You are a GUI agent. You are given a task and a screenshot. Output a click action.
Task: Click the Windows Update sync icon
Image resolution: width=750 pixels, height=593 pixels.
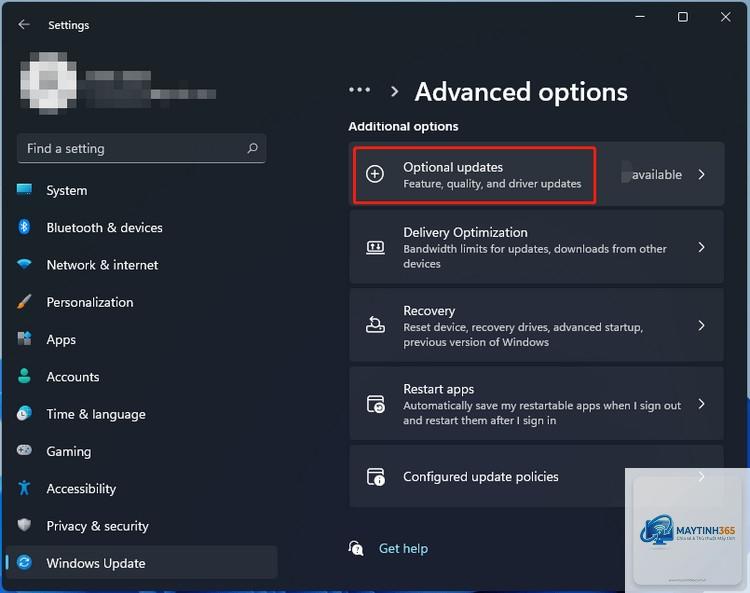tap(24, 562)
